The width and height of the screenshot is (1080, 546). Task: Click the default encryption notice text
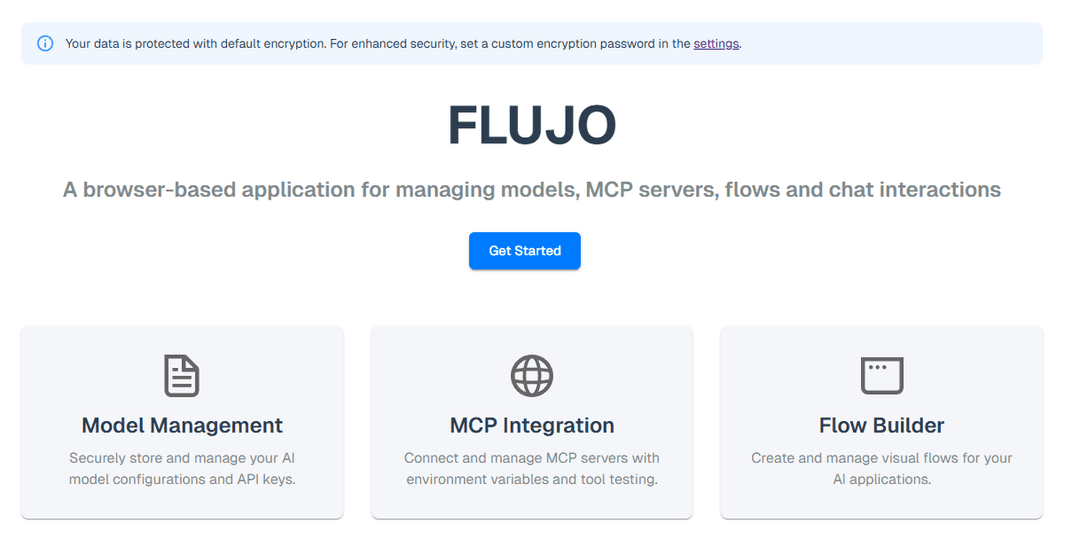[x=403, y=43]
